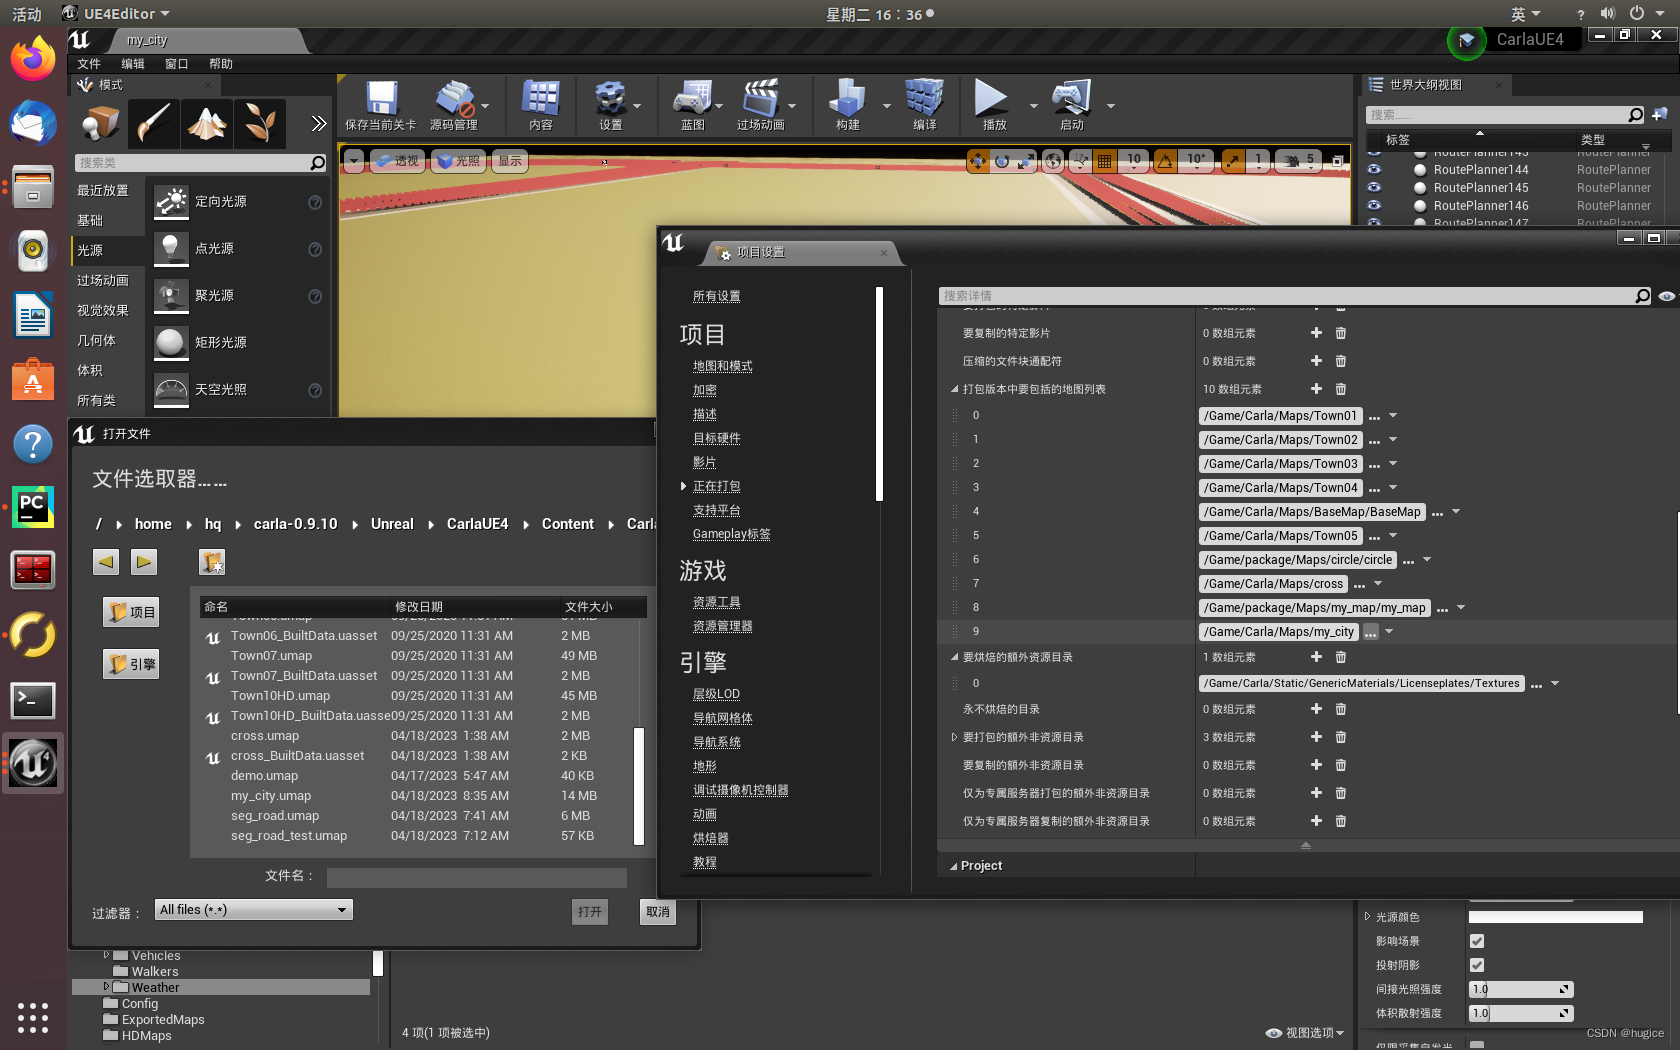The image size is (1680, 1050).
Task: Click the light color swatch
Action: (x=1555, y=917)
